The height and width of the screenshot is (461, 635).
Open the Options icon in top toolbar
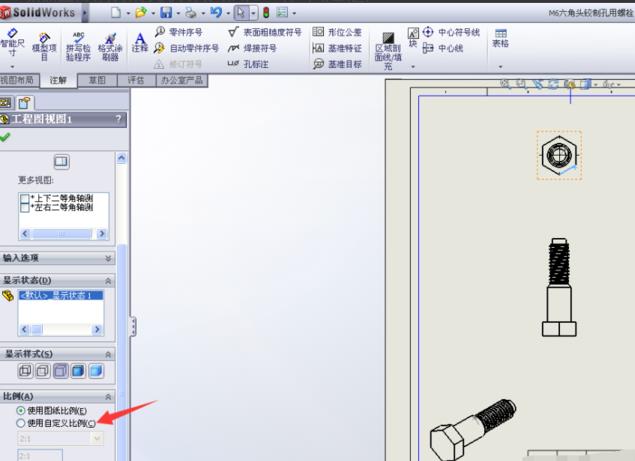pos(282,13)
